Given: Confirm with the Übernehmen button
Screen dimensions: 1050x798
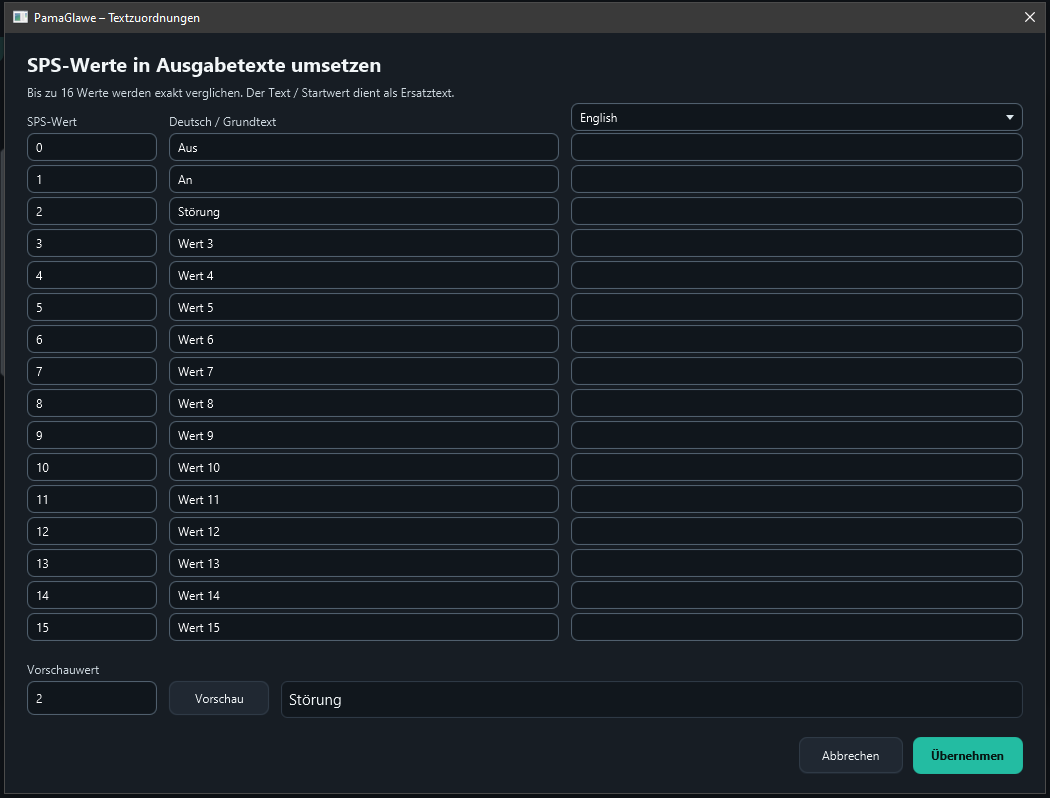Looking at the screenshot, I should point(967,755).
